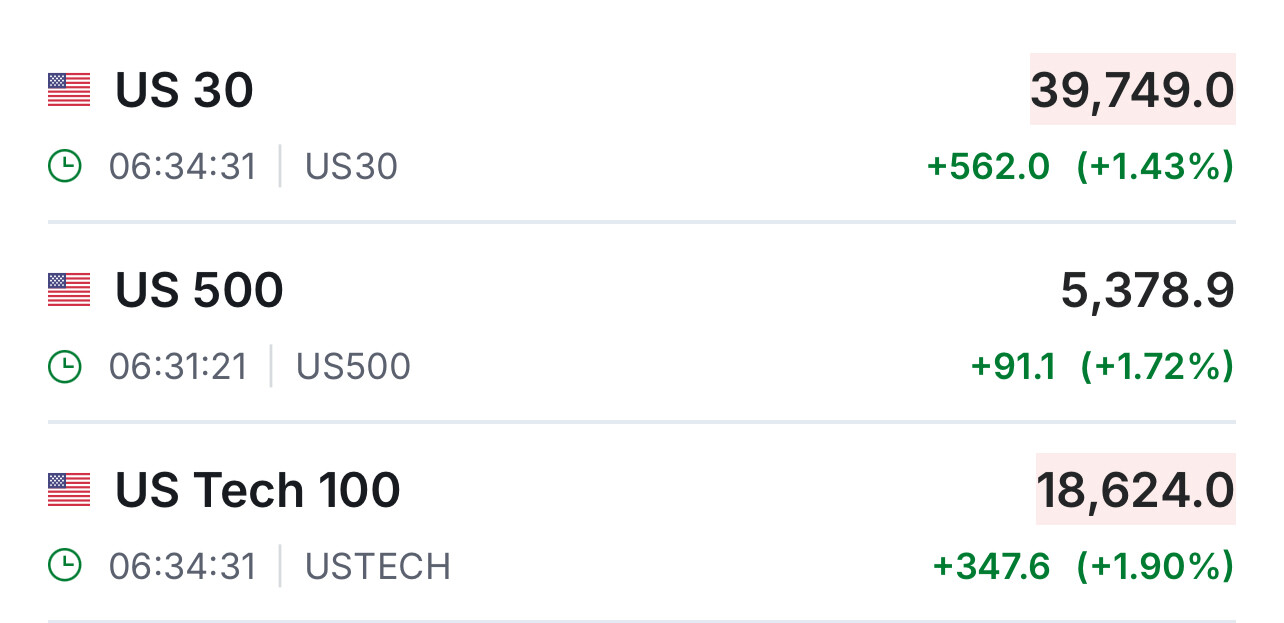This screenshot has width=1284, height=623.
Task: Click the 06:31:21 timestamp
Action: pyautogui.click(x=178, y=367)
